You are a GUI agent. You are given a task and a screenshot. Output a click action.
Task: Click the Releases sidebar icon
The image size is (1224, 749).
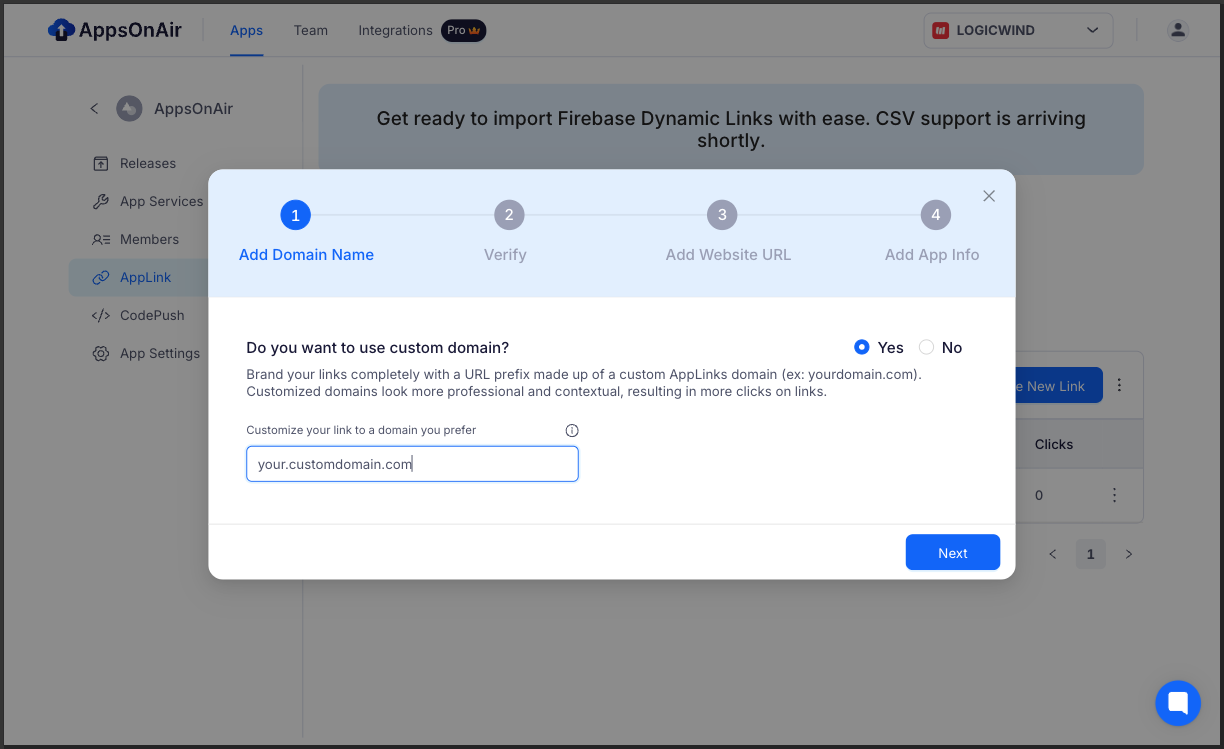101,163
